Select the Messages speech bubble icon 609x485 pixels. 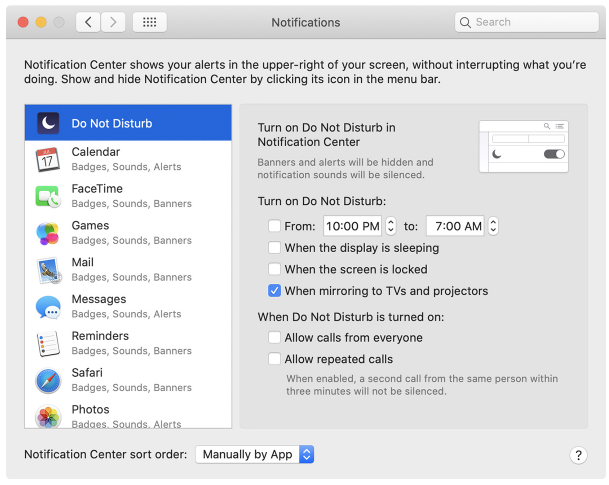click(48, 307)
